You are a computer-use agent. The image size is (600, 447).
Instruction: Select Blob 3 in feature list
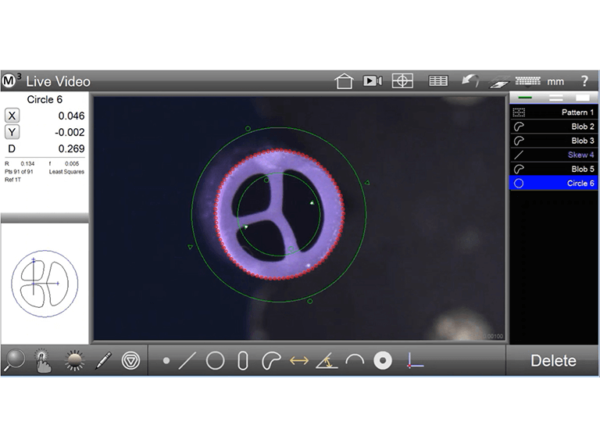click(553, 141)
